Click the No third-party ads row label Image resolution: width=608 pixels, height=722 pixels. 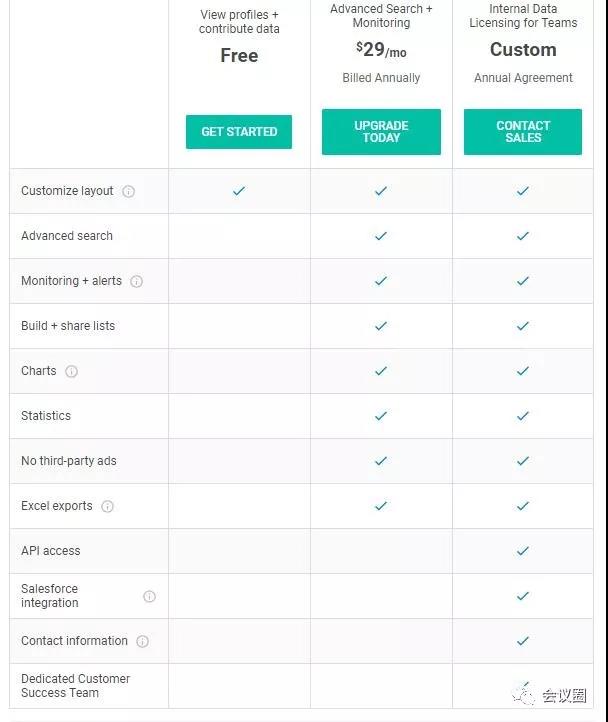(x=69, y=461)
